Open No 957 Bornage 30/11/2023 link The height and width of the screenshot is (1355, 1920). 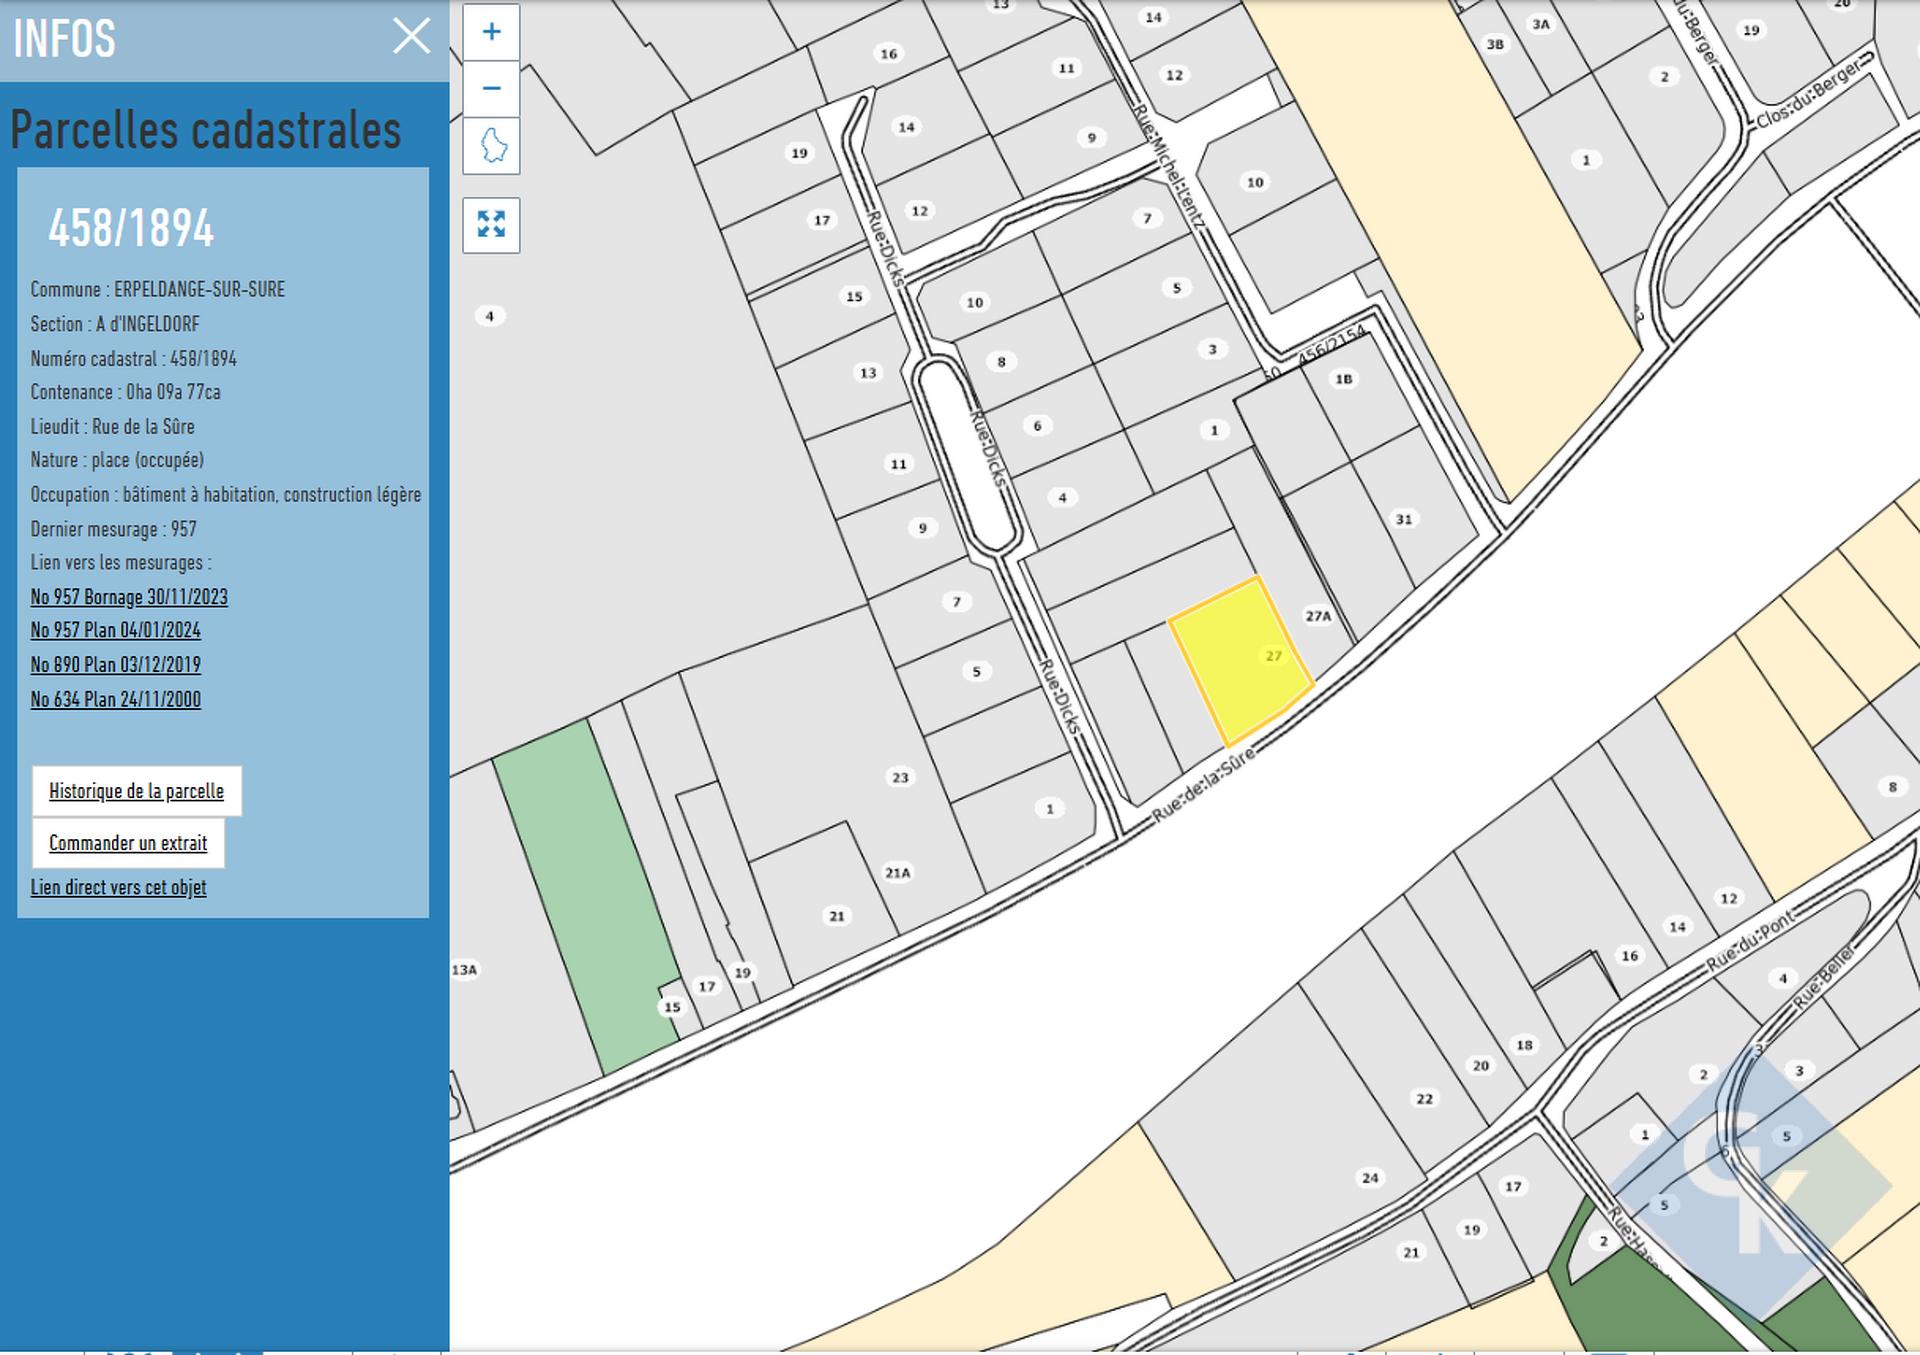129,597
